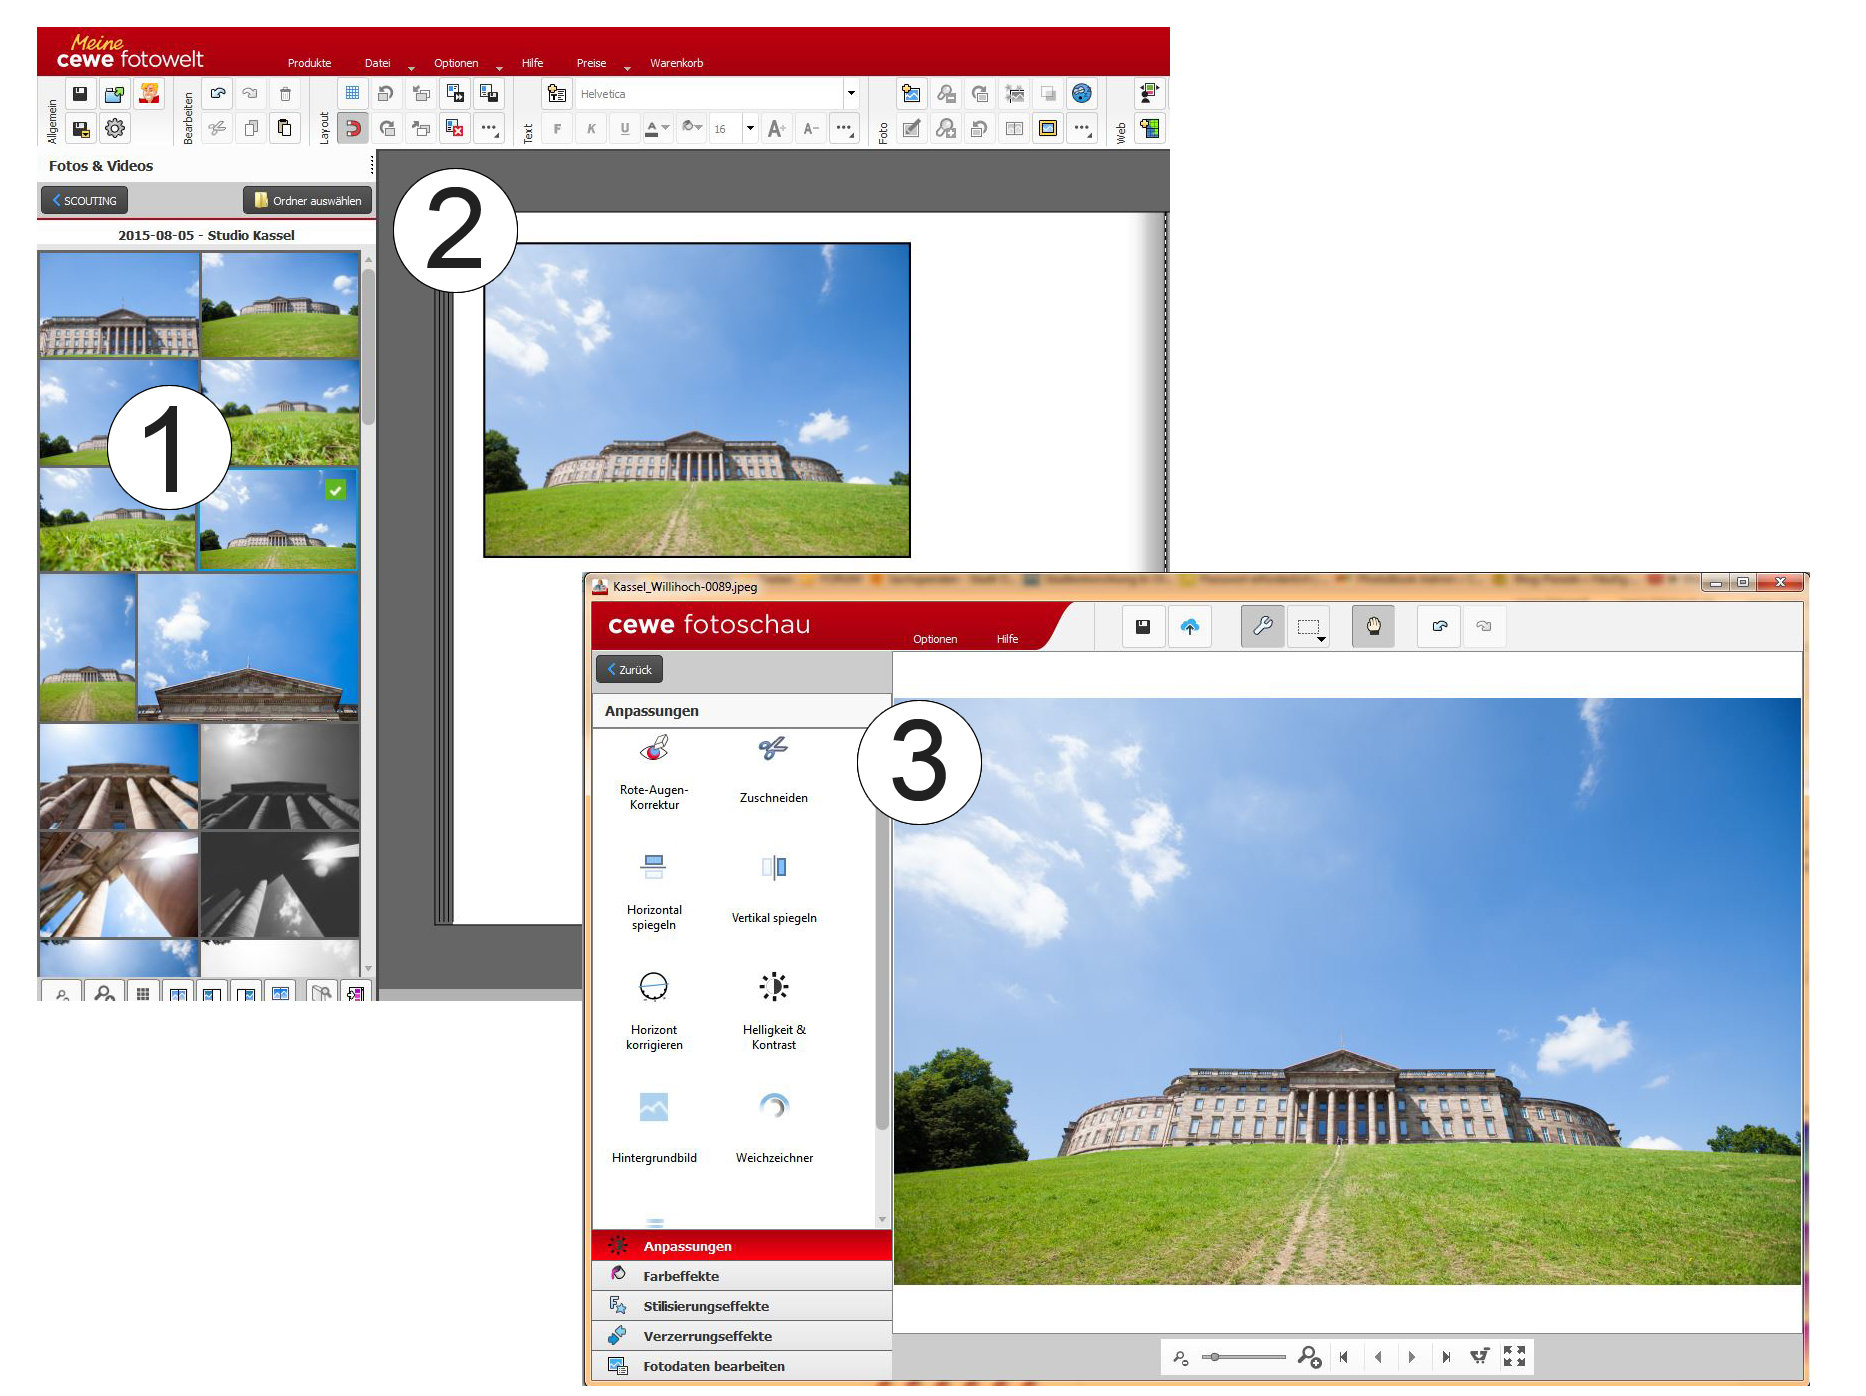Open the Datei menu in Fotowelt
The image size is (1866, 1396).
click(378, 63)
